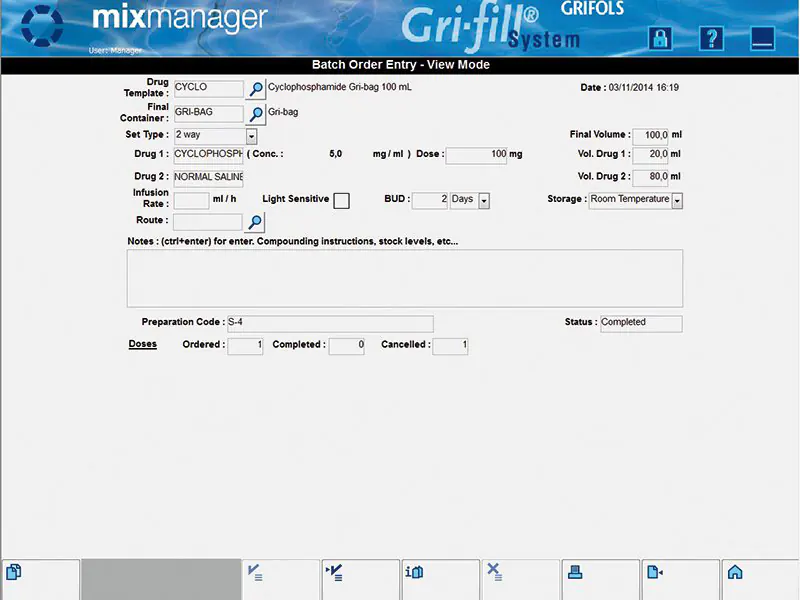Click inside the Notes text area
The height and width of the screenshot is (600, 800).
tap(404, 278)
